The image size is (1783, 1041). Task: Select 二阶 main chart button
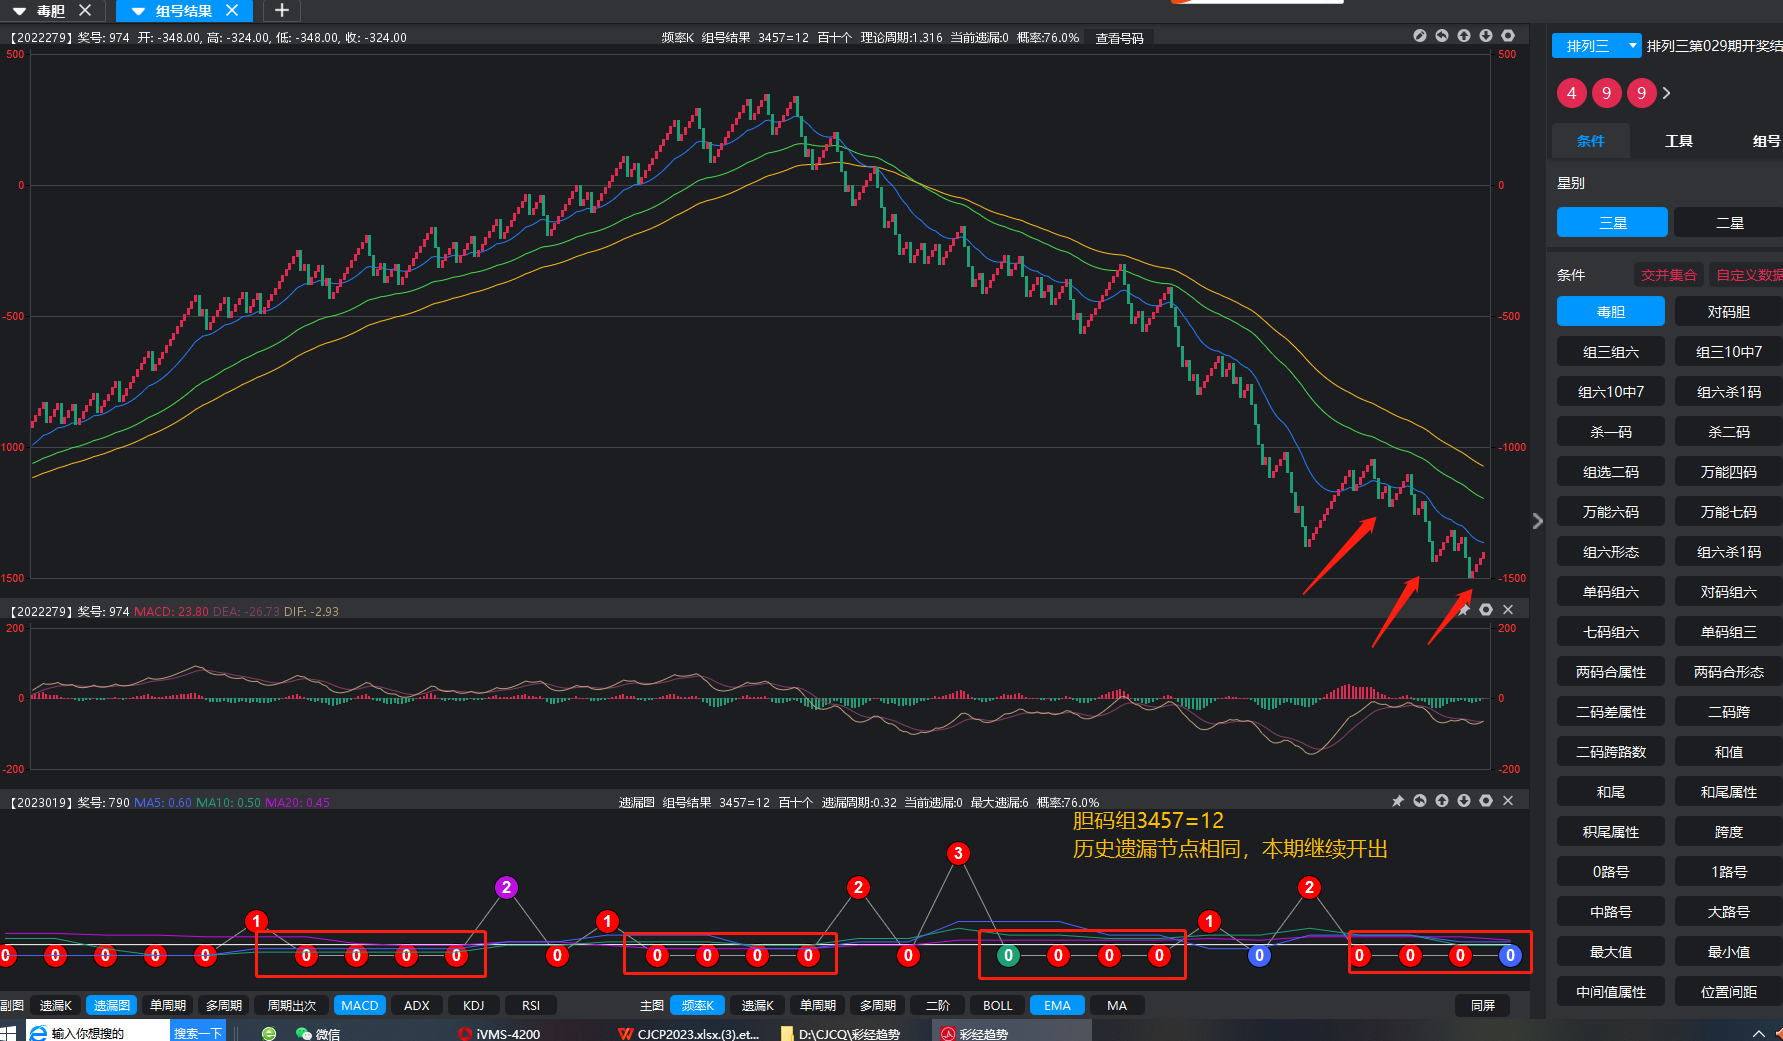click(938, 1005)
